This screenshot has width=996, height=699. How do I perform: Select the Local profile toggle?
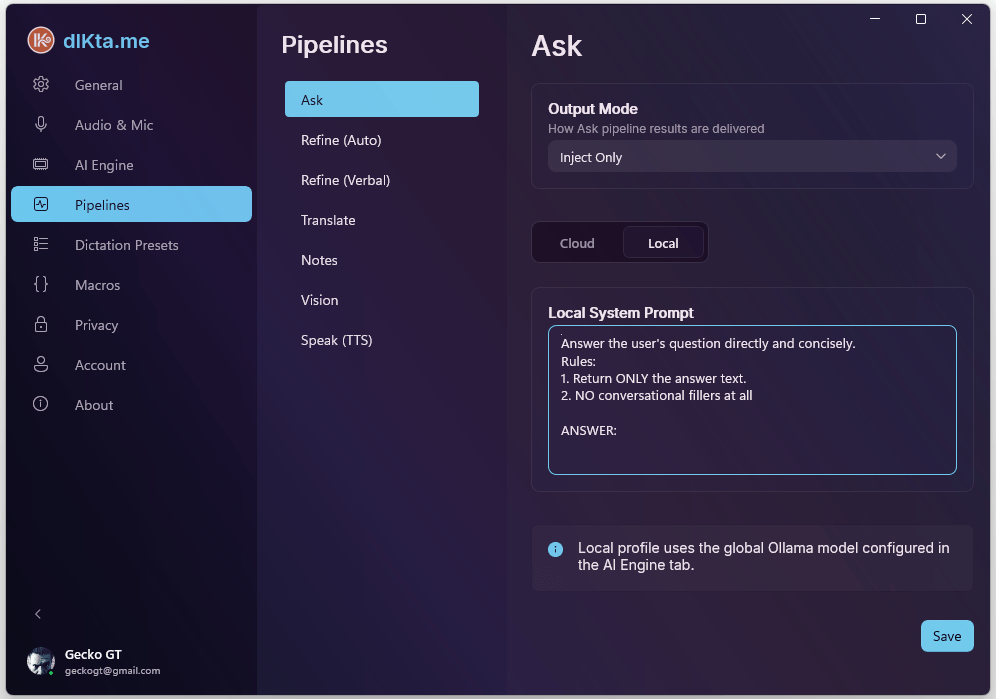pos(663,243)
